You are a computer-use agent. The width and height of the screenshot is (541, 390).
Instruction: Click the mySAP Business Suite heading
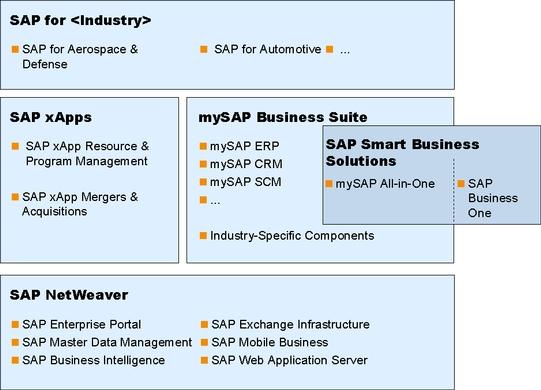pos(283,117)
